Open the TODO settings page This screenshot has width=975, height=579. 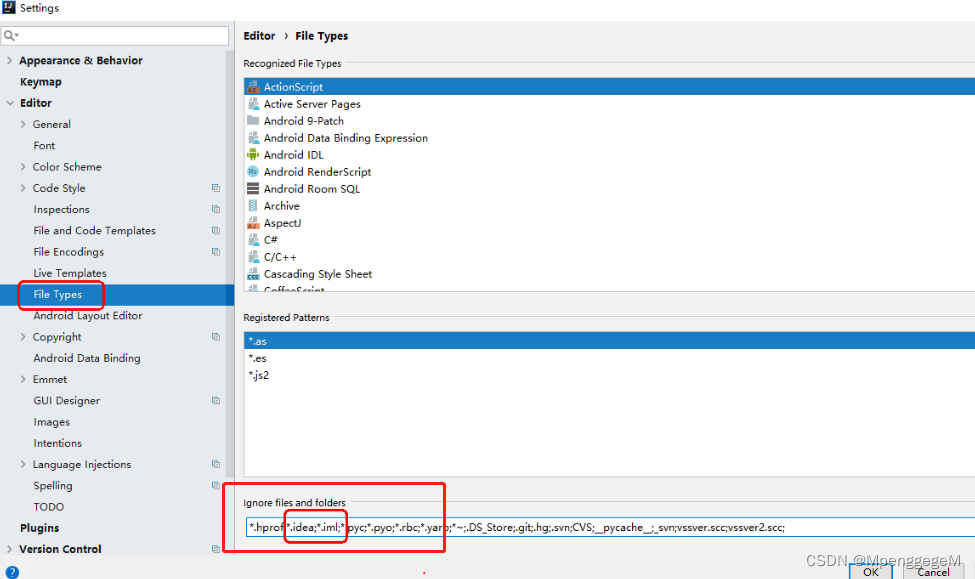(x=49, y=507)
